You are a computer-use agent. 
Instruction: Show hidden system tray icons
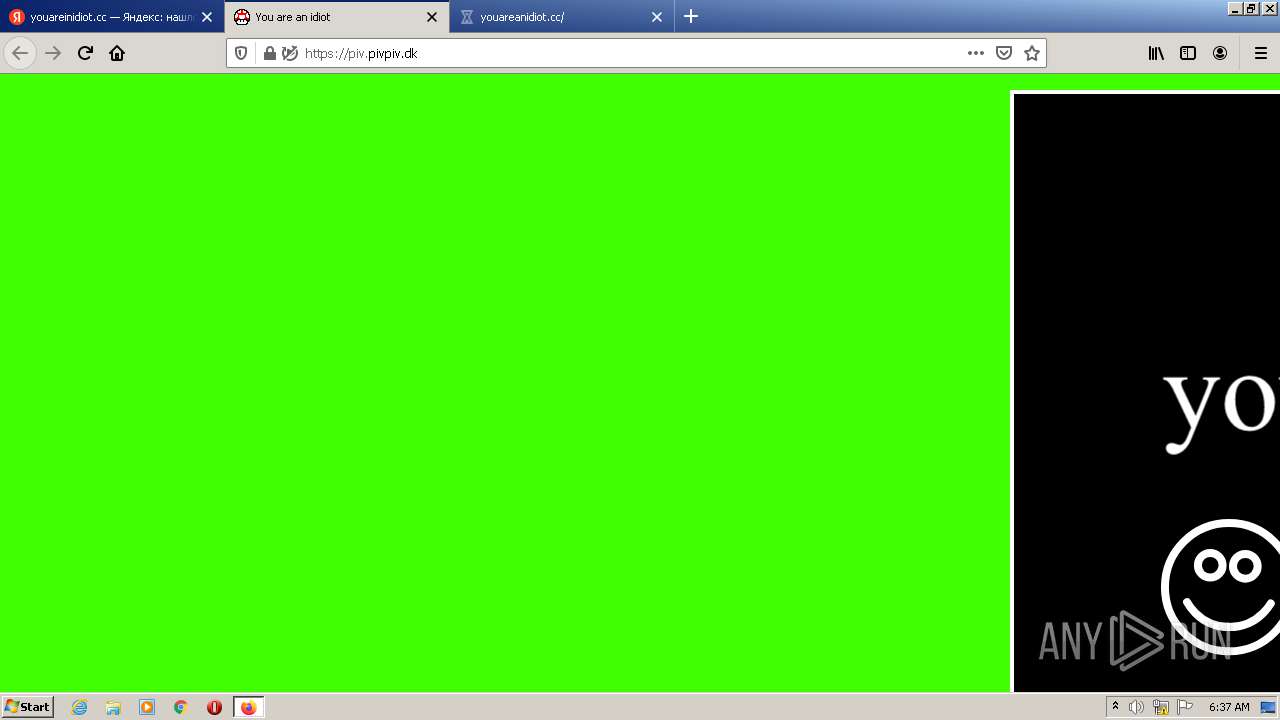1115,707
